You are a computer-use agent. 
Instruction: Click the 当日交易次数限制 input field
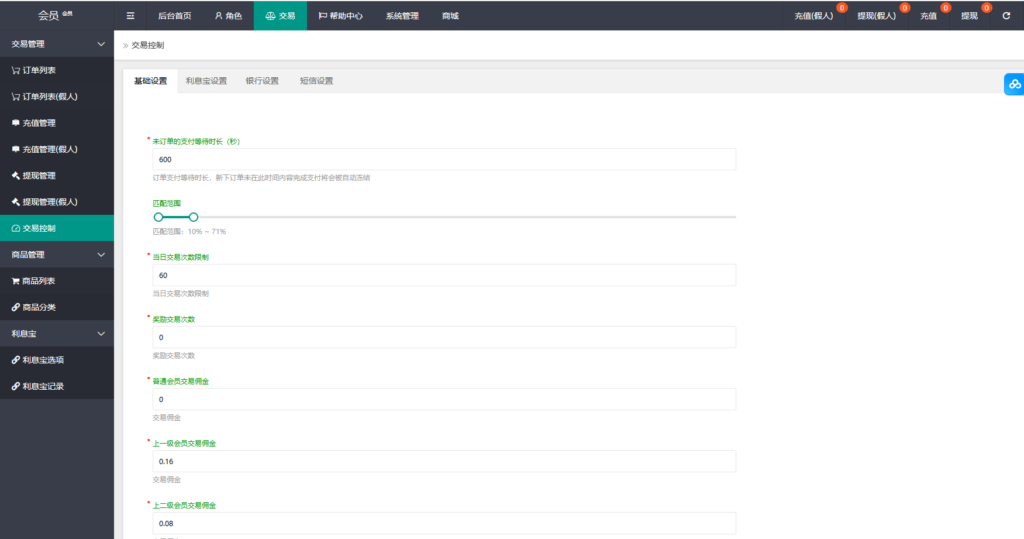(444, 275)
